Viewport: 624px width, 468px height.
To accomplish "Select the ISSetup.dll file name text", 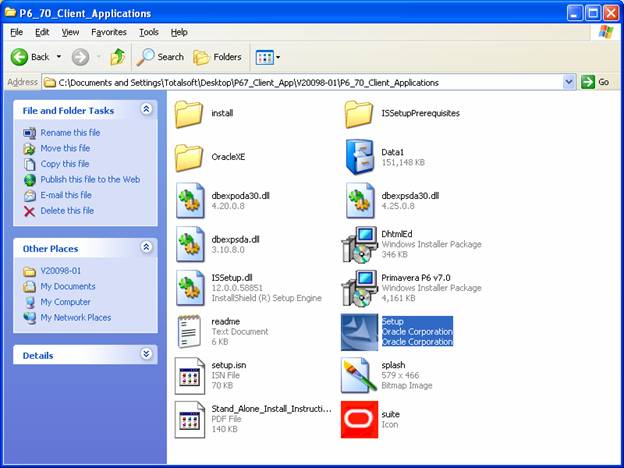I will (232, 278).
